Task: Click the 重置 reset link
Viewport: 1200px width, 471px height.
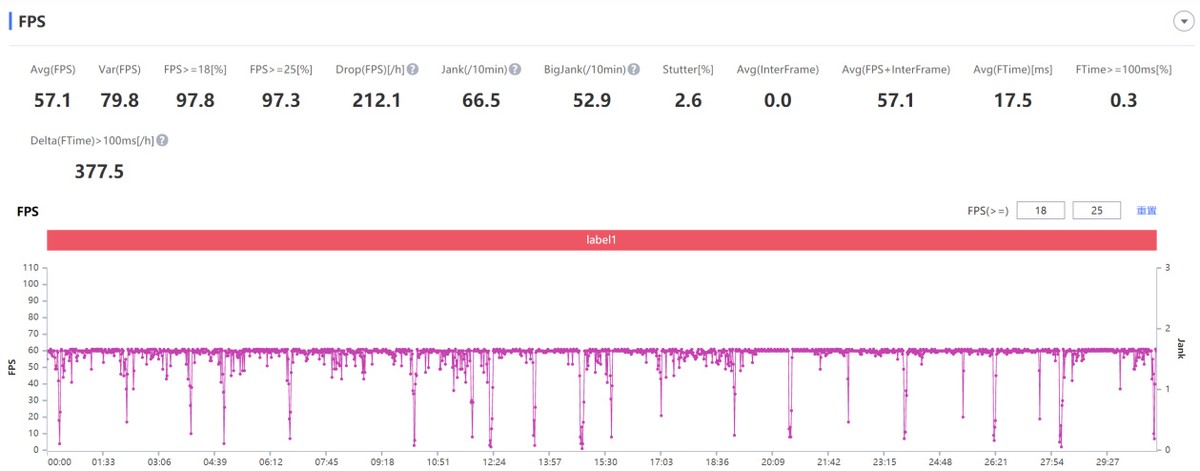Action: (x=1146, y=211)
